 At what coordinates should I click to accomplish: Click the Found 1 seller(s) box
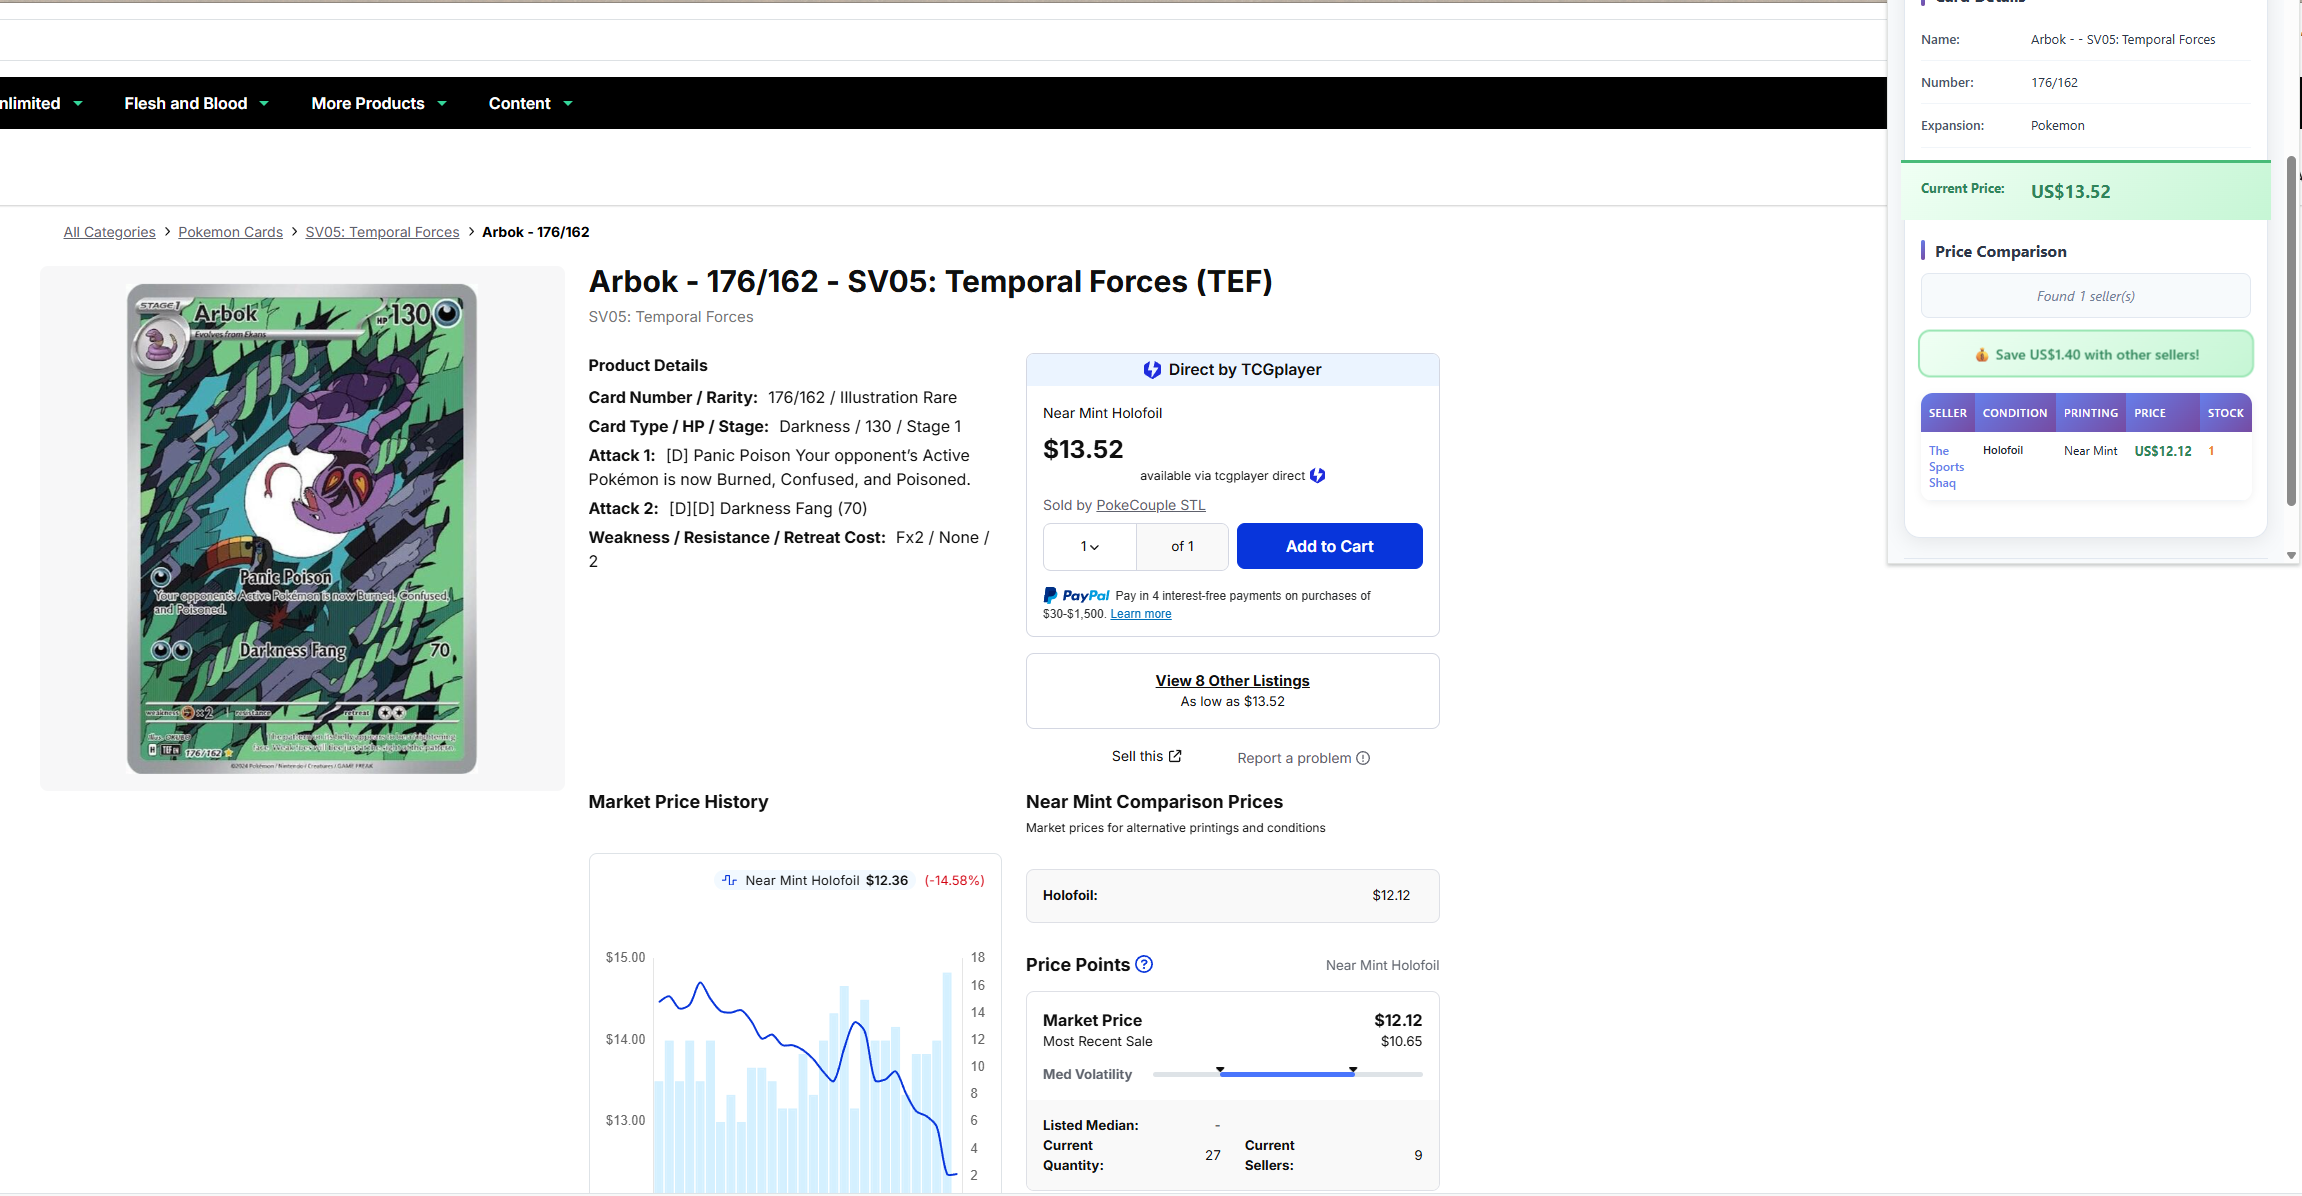coord(2085,296)
